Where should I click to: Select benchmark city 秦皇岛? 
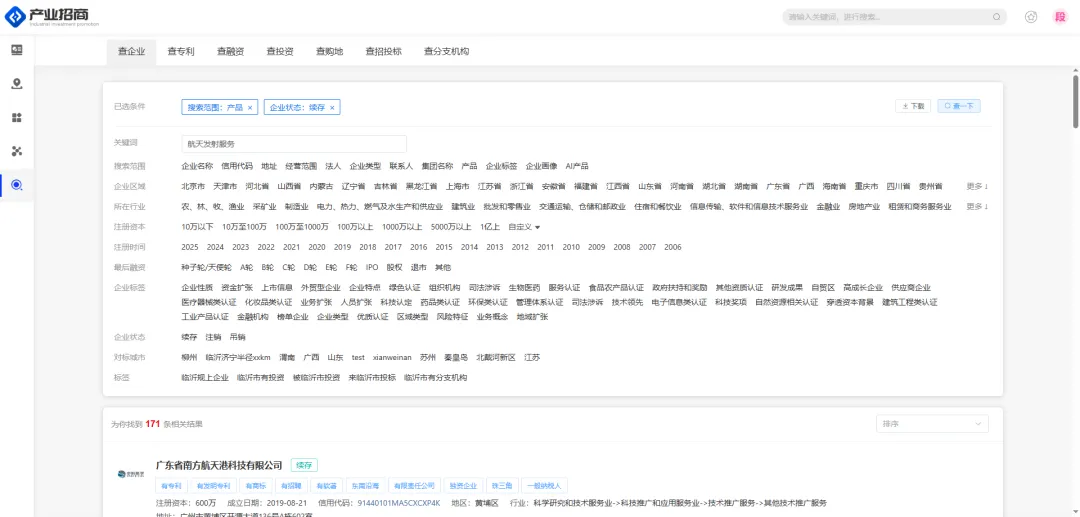[x=457, y=358]
